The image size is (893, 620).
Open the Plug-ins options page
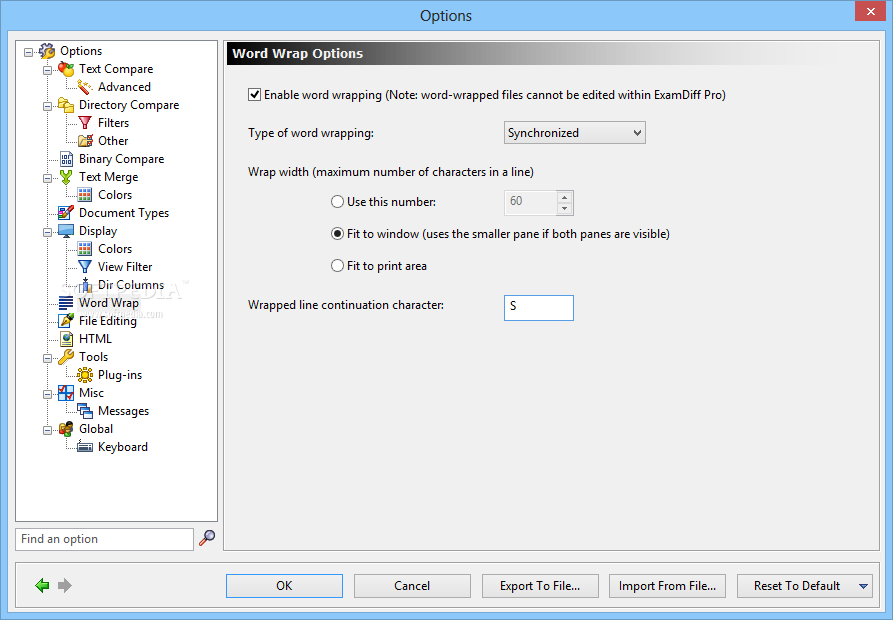[120, 375]
